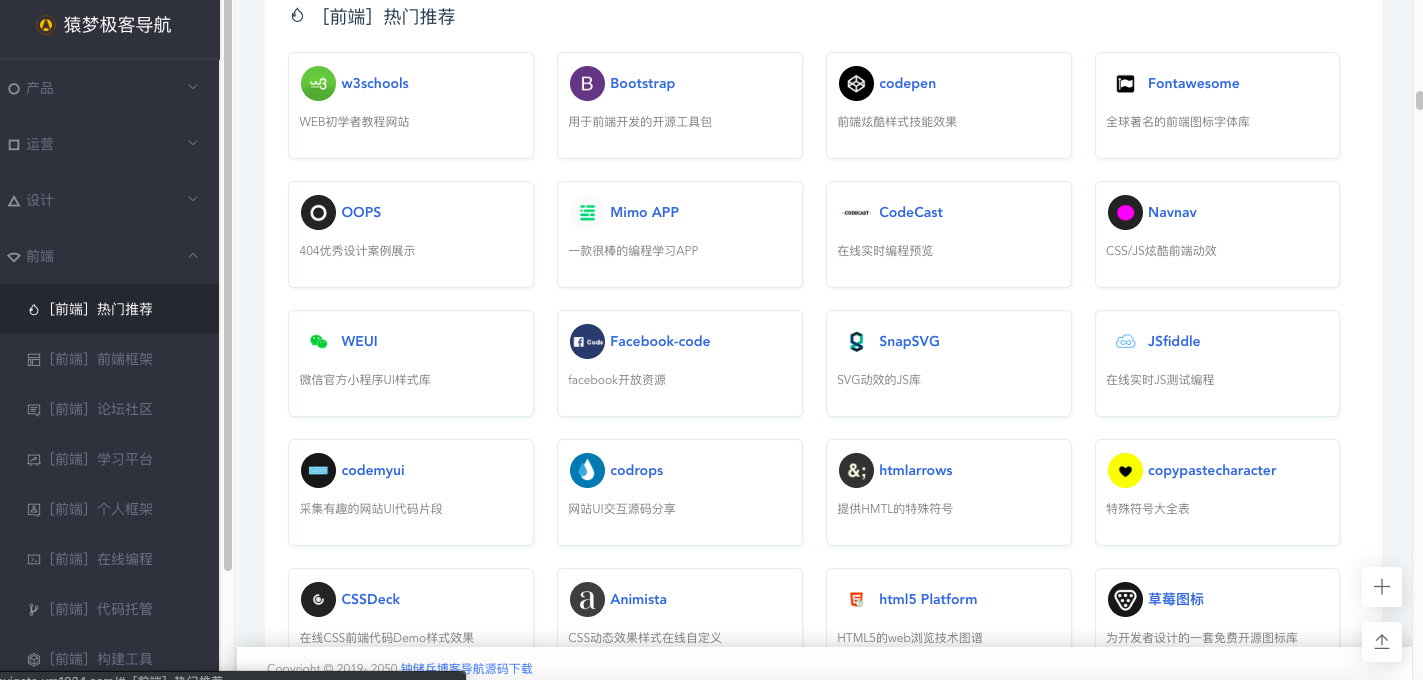
Task: Click the htmlarrows ampersand icon
Action: pos(856,471)
